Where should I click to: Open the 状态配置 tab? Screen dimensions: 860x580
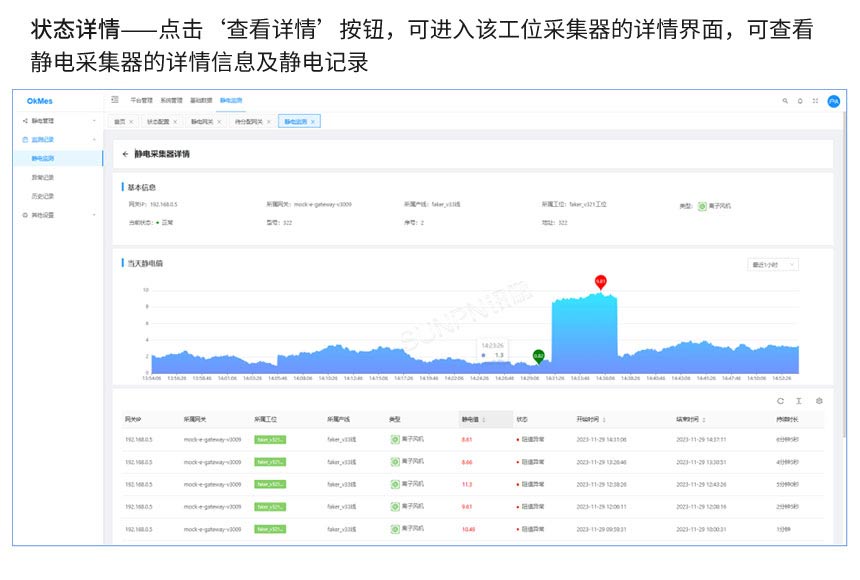coord(157,120)
